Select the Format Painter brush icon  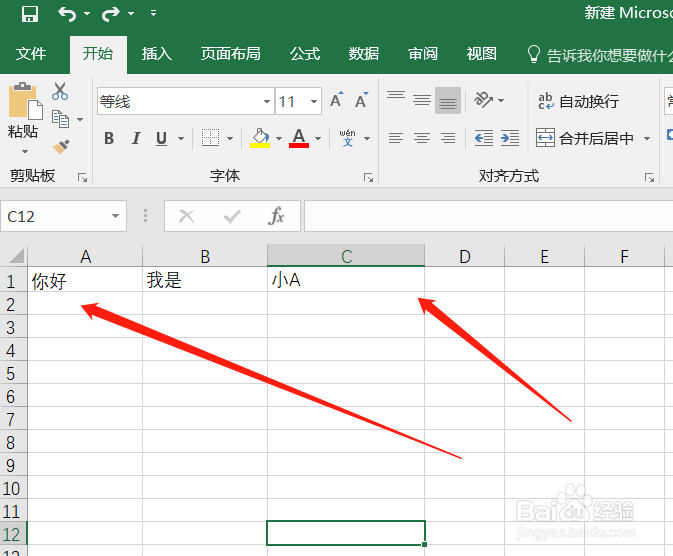pos(61,146)
